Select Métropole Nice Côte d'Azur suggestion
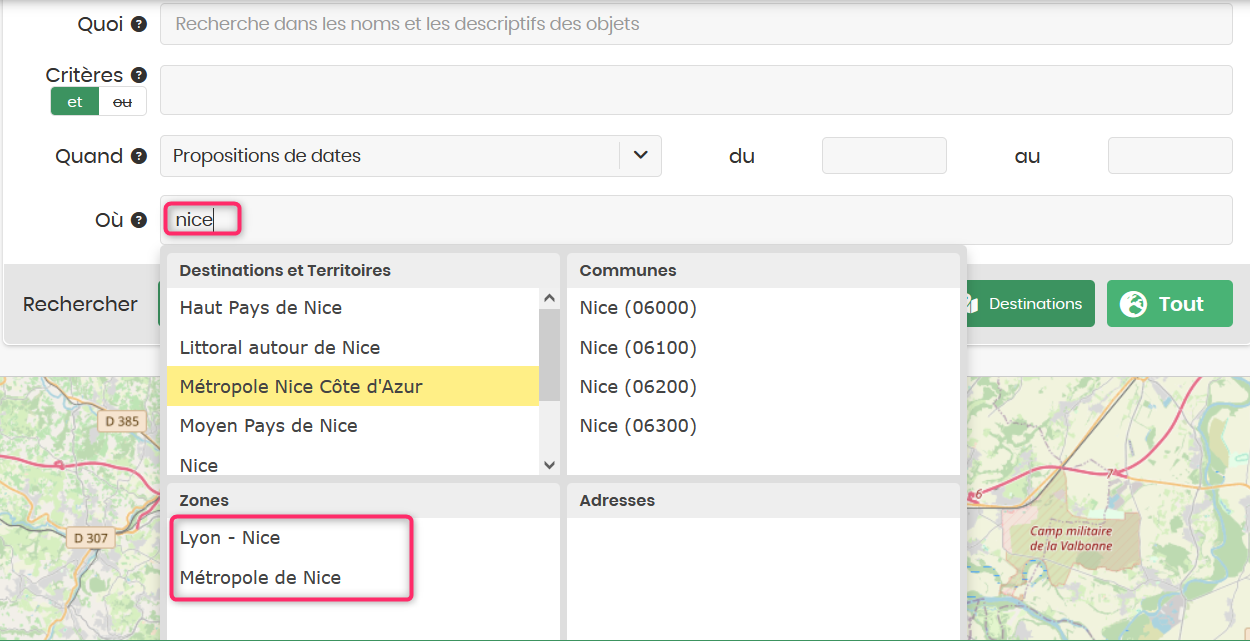The image size is (1250, 641). (x=353, y=387)
